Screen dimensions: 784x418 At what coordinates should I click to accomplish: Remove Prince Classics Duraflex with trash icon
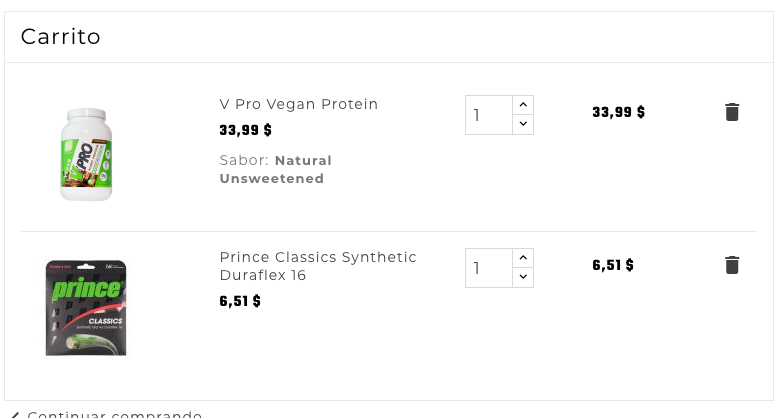(x=732, y=265)
